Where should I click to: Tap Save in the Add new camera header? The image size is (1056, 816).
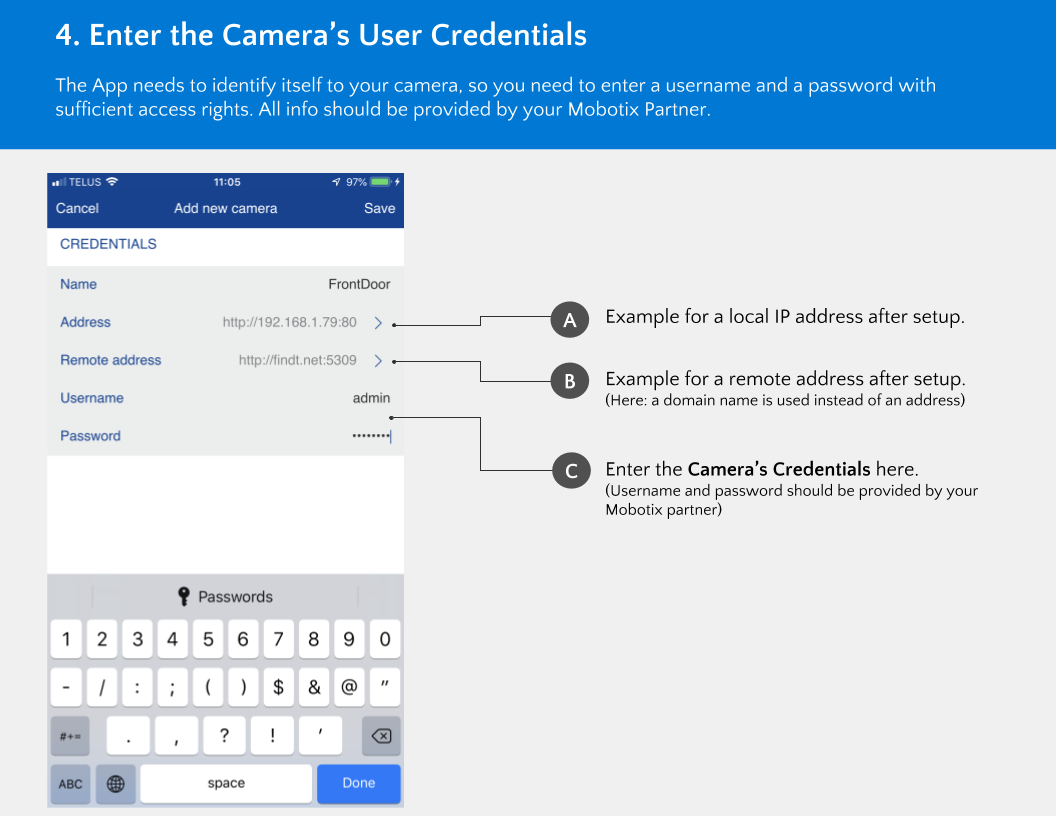pos(379,208)
